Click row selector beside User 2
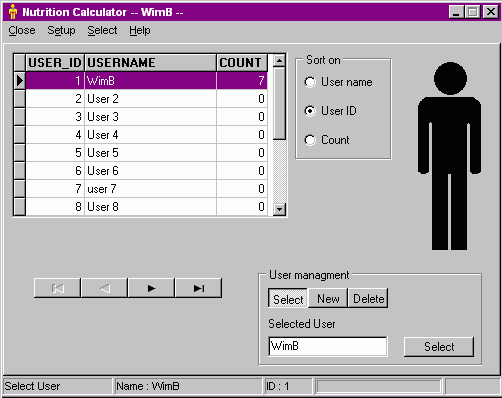 [20, 99]
